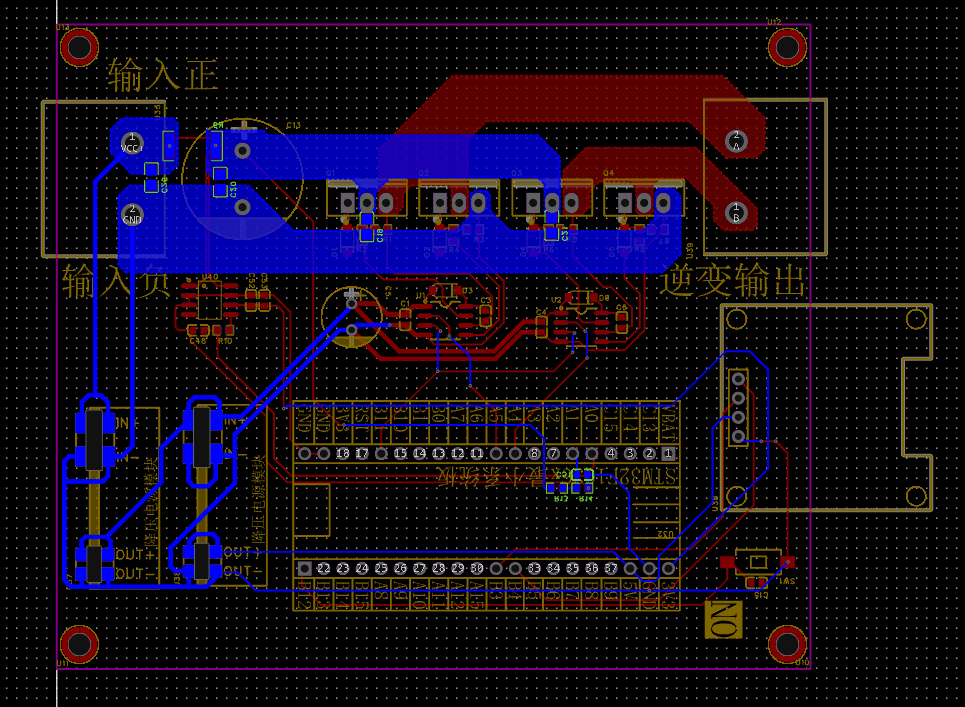Select output terminal pad A
Image resolution: width=965 pixels, height=707 pixels.
point(736,140)
